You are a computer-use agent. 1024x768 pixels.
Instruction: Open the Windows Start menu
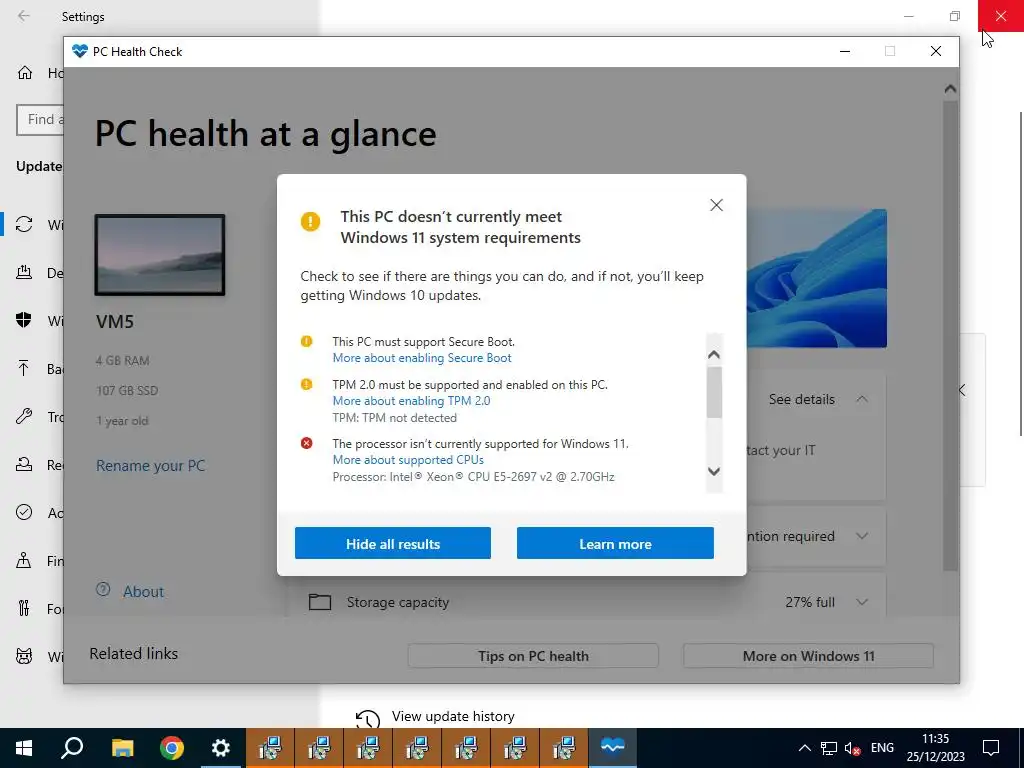(24, 748)
